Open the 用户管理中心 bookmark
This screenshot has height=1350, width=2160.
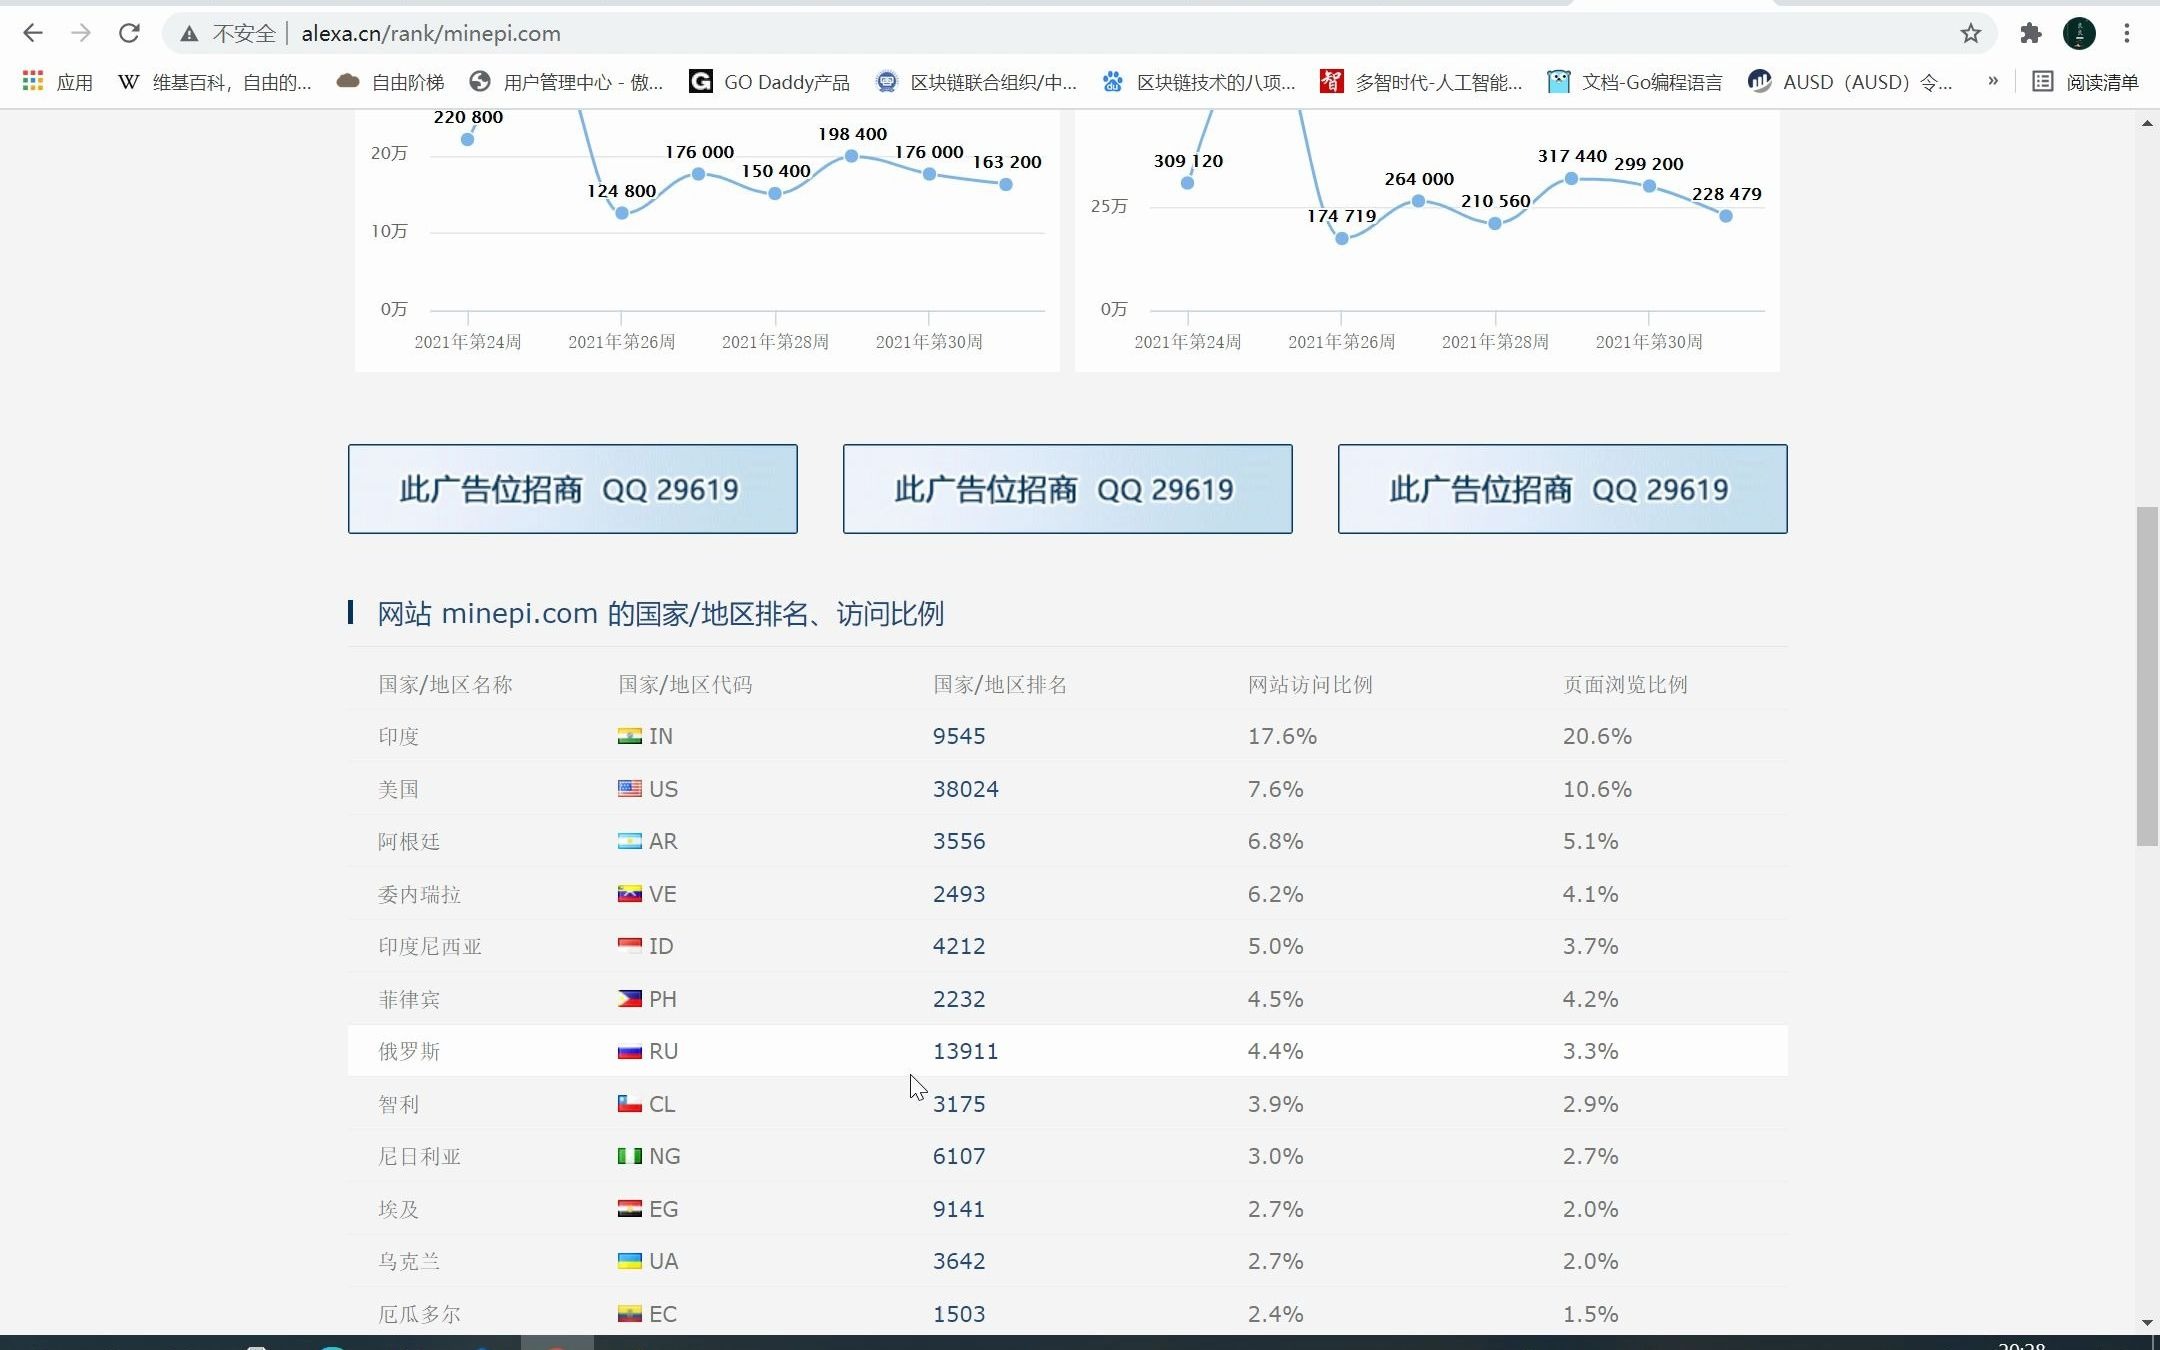(x=566, y=82)
